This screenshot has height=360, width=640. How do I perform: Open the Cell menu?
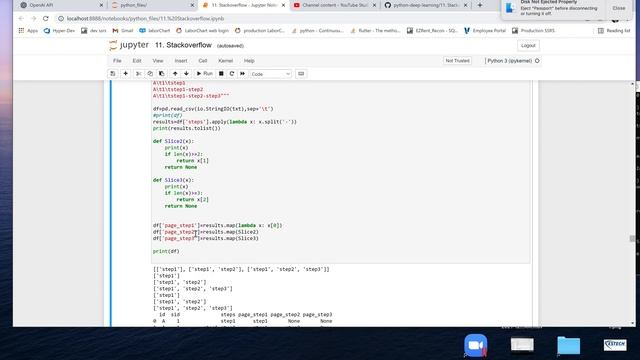(203, 61)
